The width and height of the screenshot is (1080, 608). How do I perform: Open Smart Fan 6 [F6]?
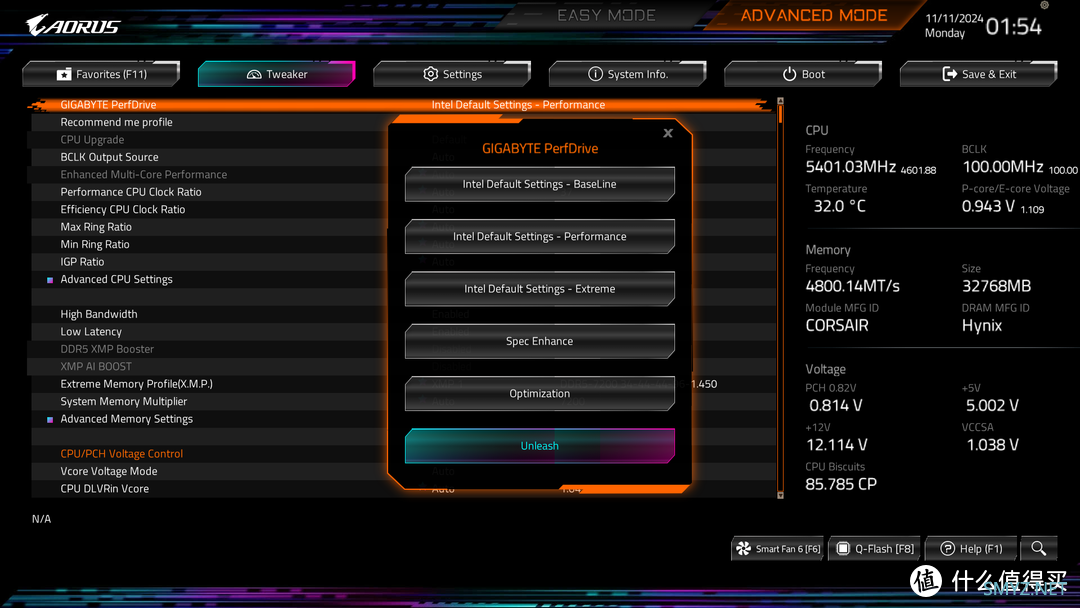click(x=778, y=548)
